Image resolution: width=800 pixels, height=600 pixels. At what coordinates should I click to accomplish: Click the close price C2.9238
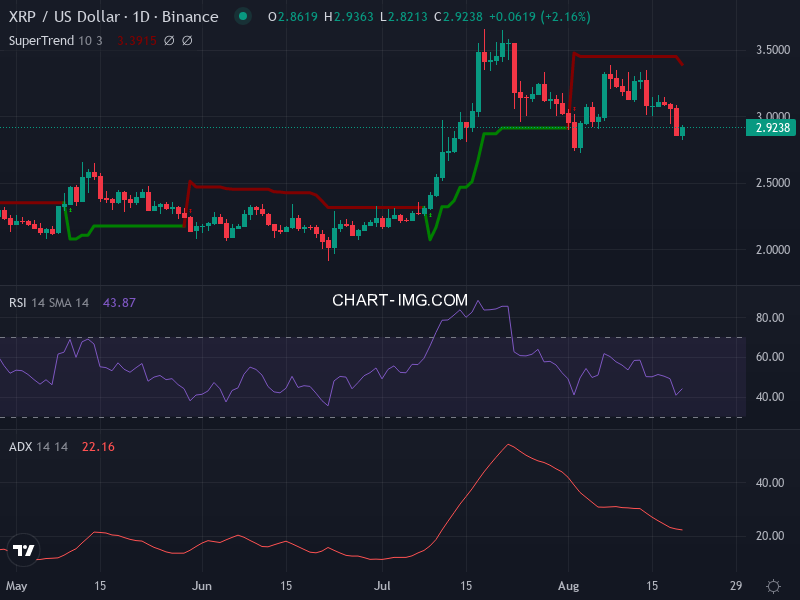(458, 17)
